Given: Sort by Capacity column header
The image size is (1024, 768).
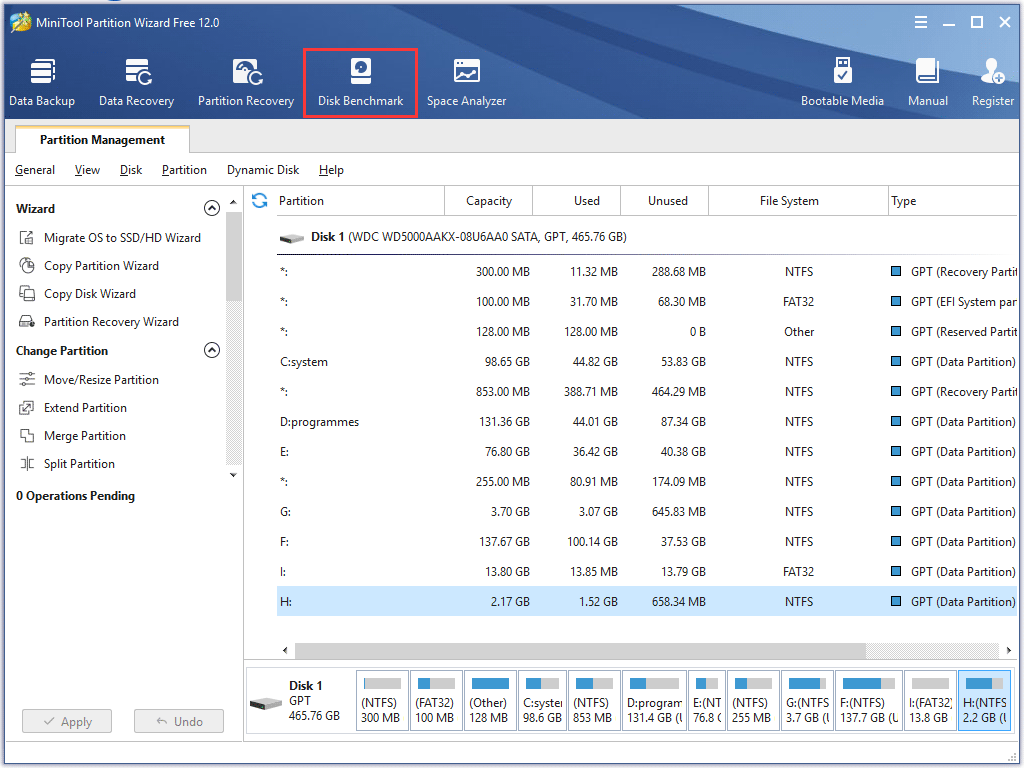Looking at the screenshot, I should click(x=488, y=200).
